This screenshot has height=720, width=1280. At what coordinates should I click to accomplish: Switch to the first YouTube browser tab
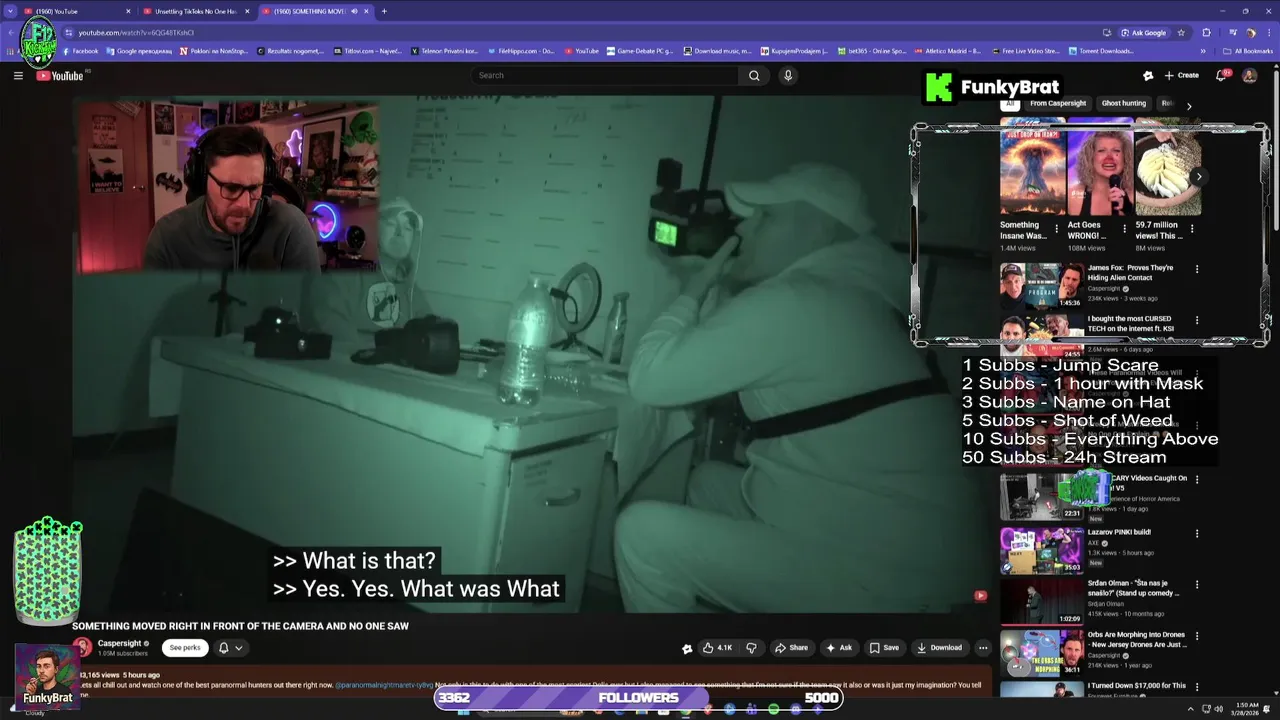point(77,11)
